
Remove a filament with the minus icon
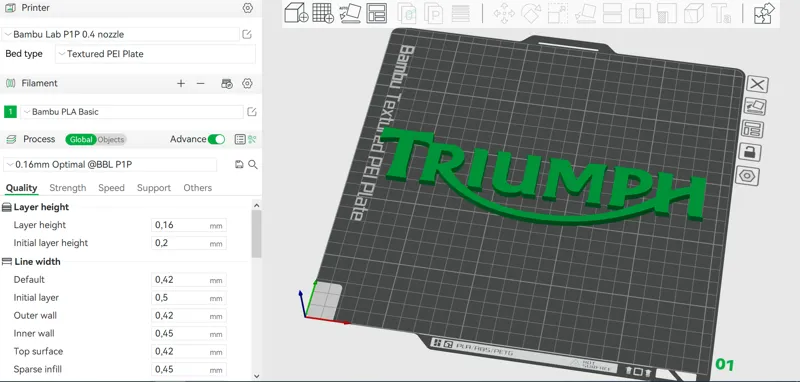pos(201,83)
